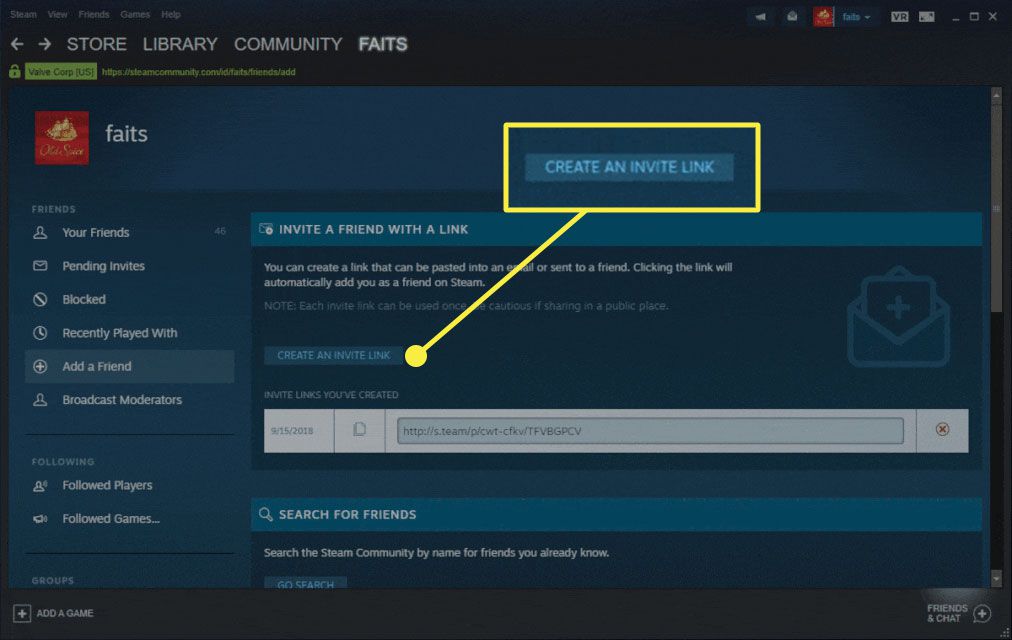1012x640 pixels.
Task: Click the 46 friends count
Action: click(220, 231)
